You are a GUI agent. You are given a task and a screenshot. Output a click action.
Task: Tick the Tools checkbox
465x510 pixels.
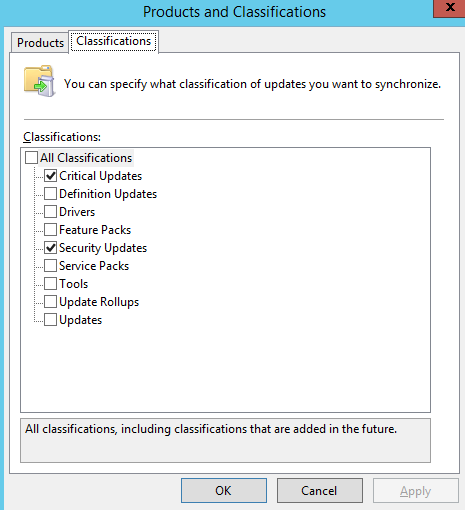tap(50, 284)
